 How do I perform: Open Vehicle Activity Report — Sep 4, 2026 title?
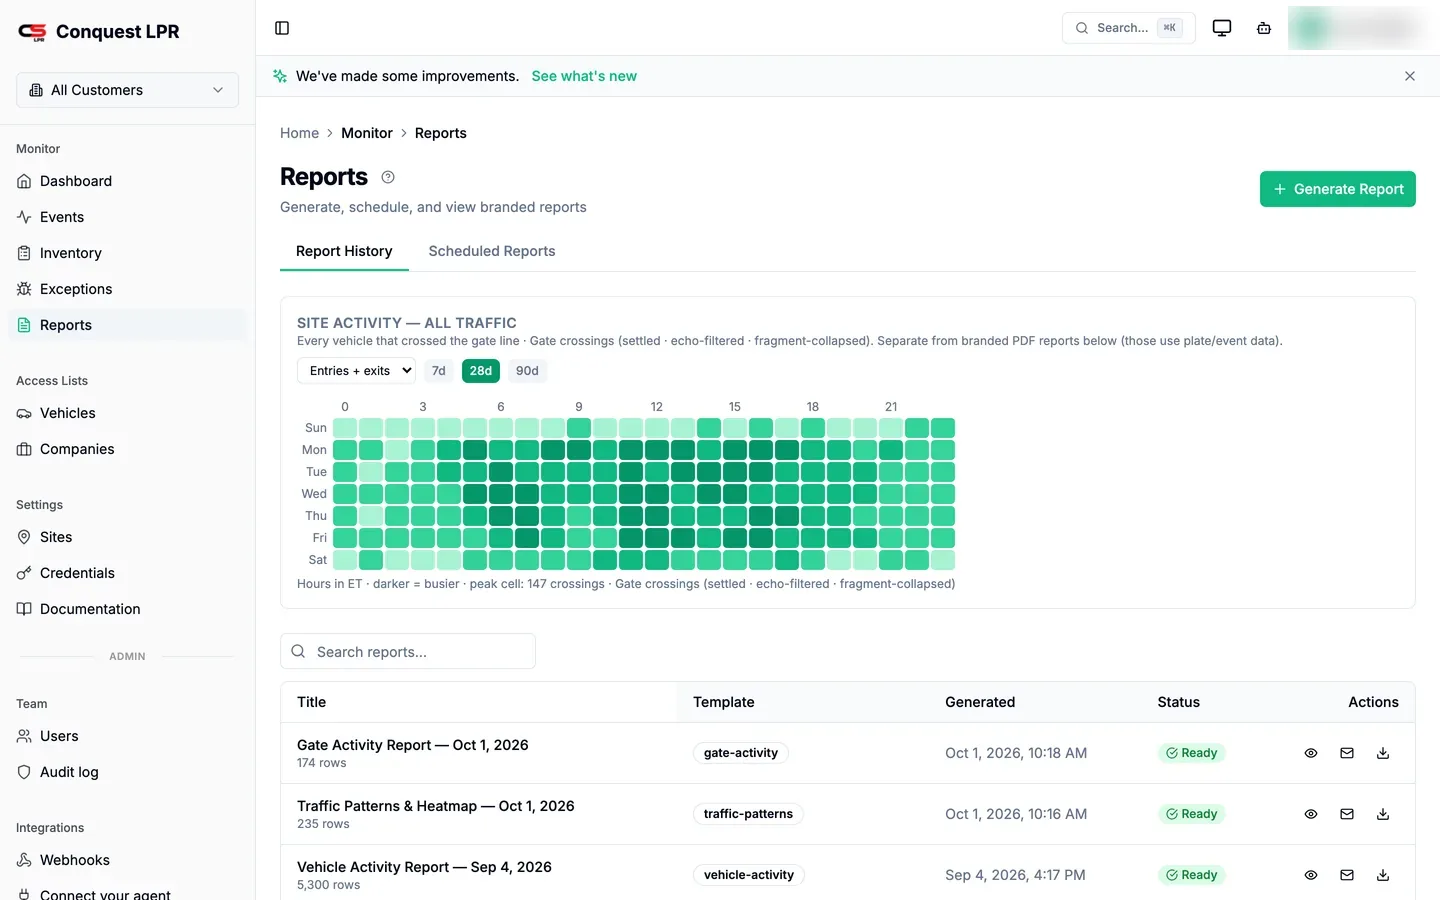point(424,867)
